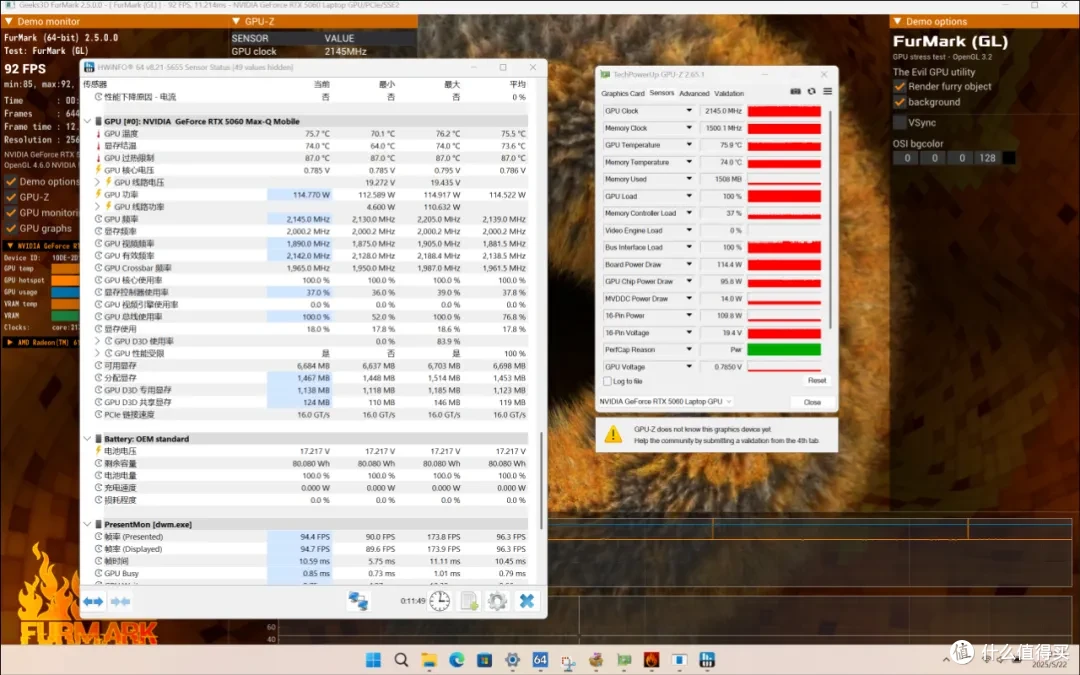Viewport: 1080px width, 675px height.
Task: Launch Microsoft Edge from taskbar
Action: (x=457, y=660)
